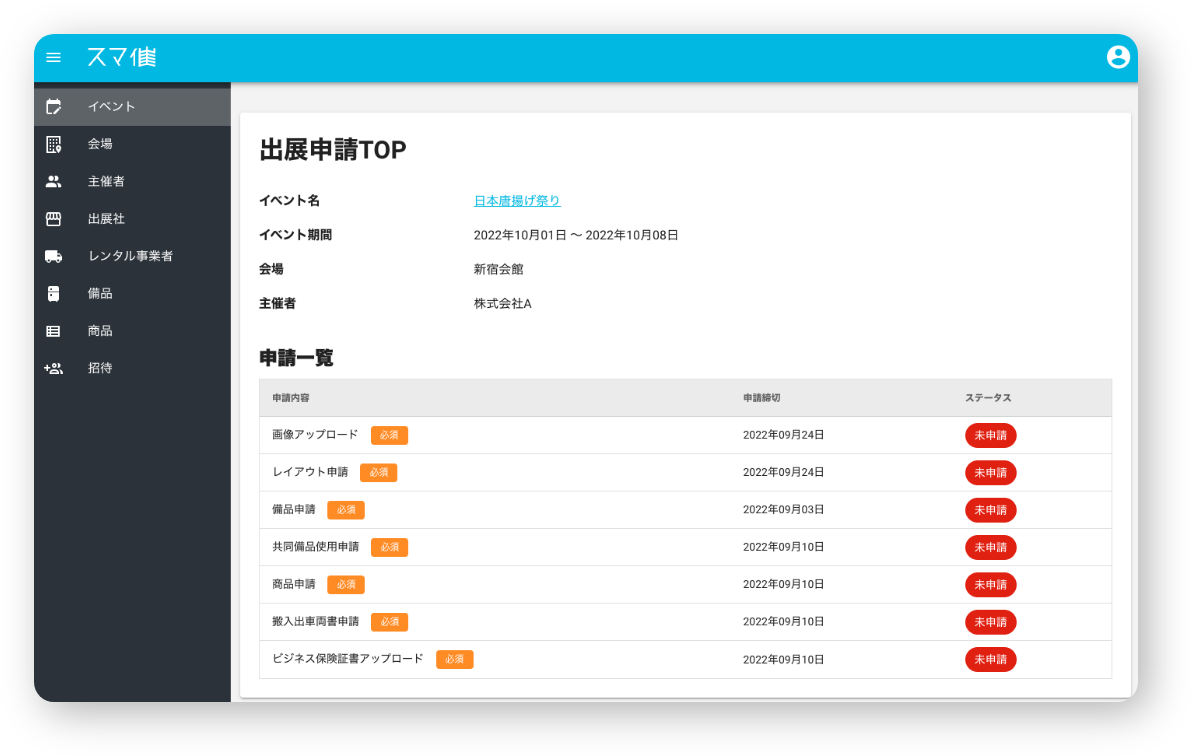Open the 備品申請 application row
The width and height of the screenshot is (1192, 756).
pos(294,510)
